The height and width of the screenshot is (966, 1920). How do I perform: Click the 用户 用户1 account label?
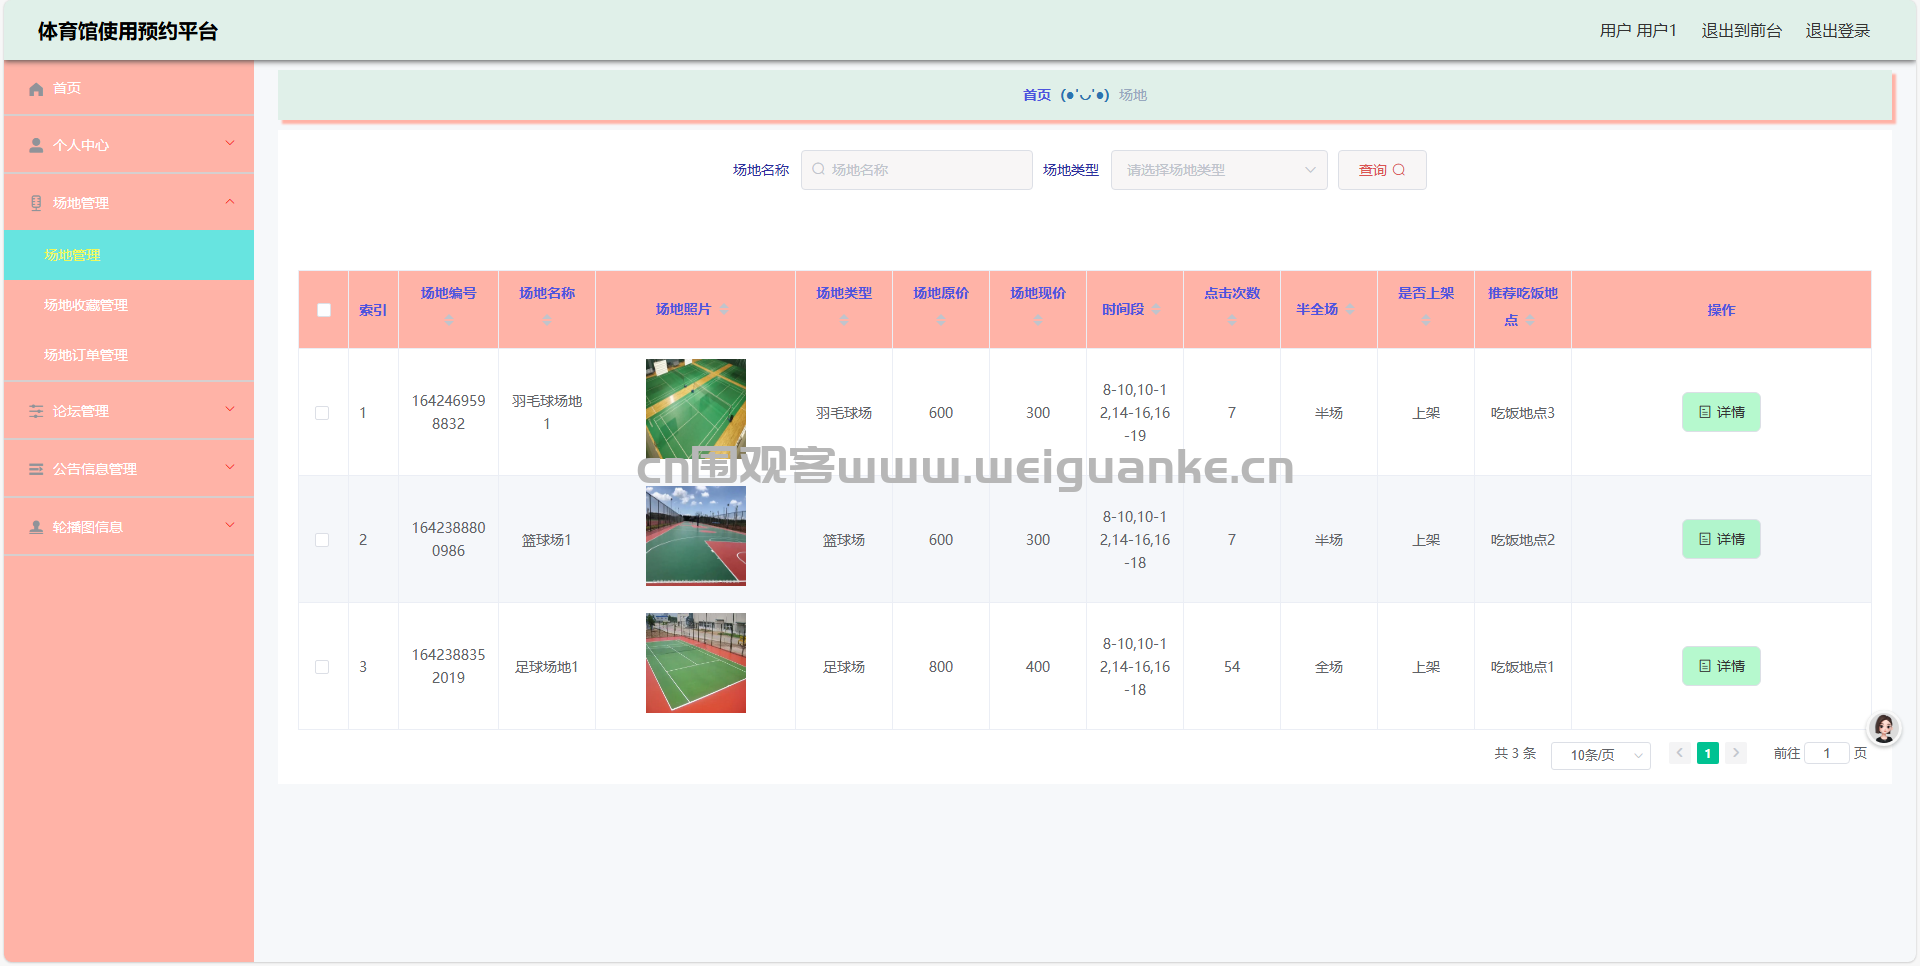click(1638, 31)
